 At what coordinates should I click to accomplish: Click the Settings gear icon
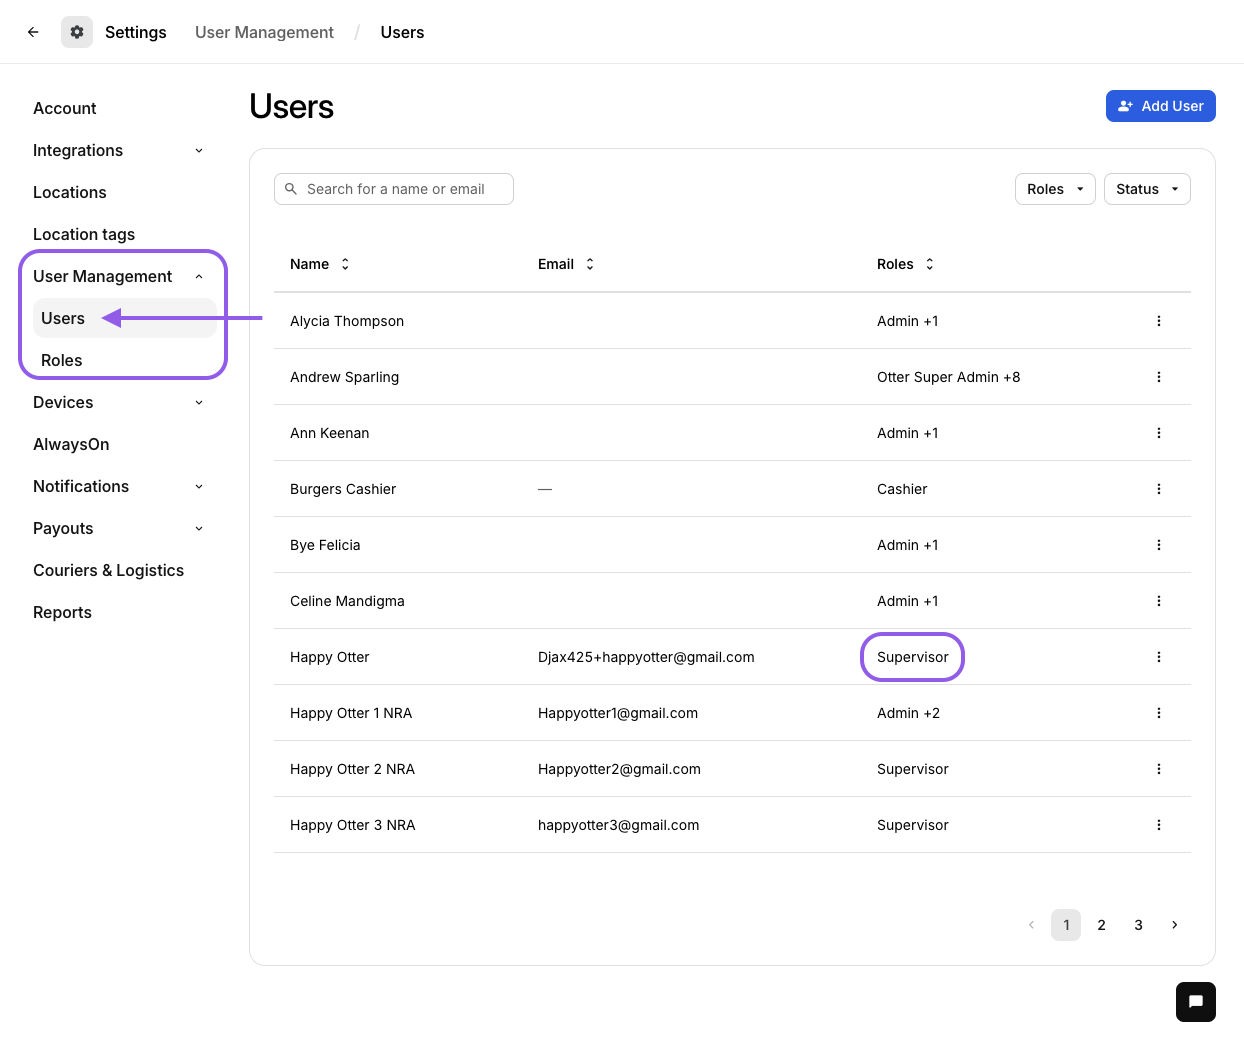tap(77, 32)
